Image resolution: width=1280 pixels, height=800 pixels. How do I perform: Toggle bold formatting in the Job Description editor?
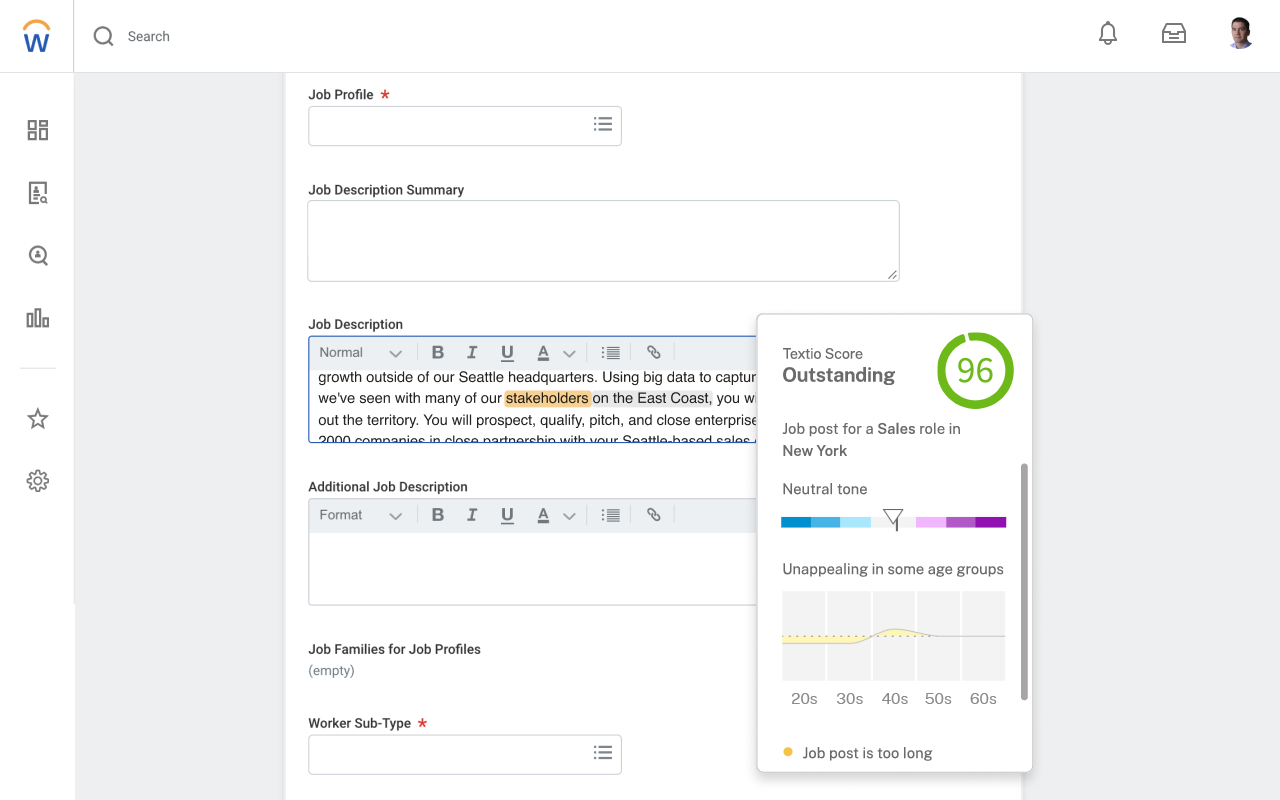(x=437, y=352)
